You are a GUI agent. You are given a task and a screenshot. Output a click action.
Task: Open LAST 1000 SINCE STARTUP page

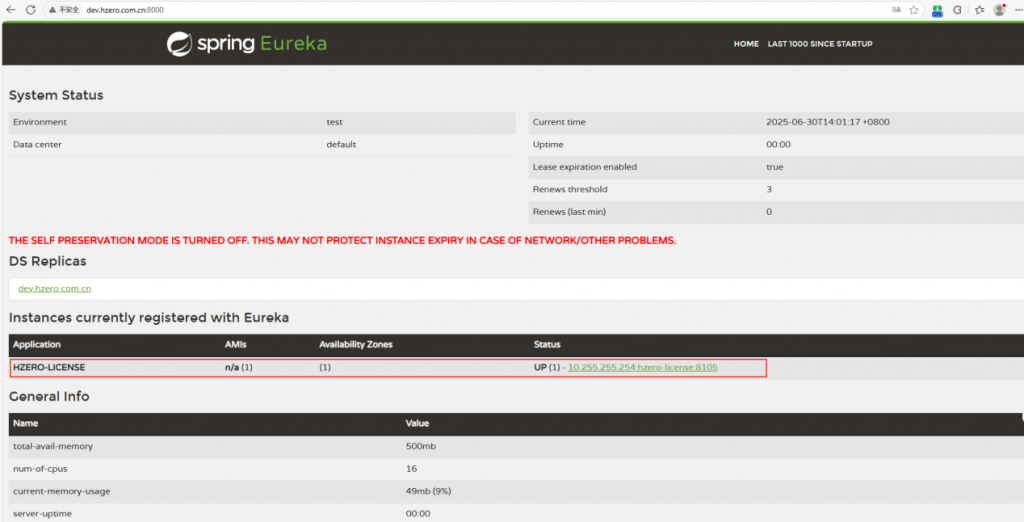[819, 44]
